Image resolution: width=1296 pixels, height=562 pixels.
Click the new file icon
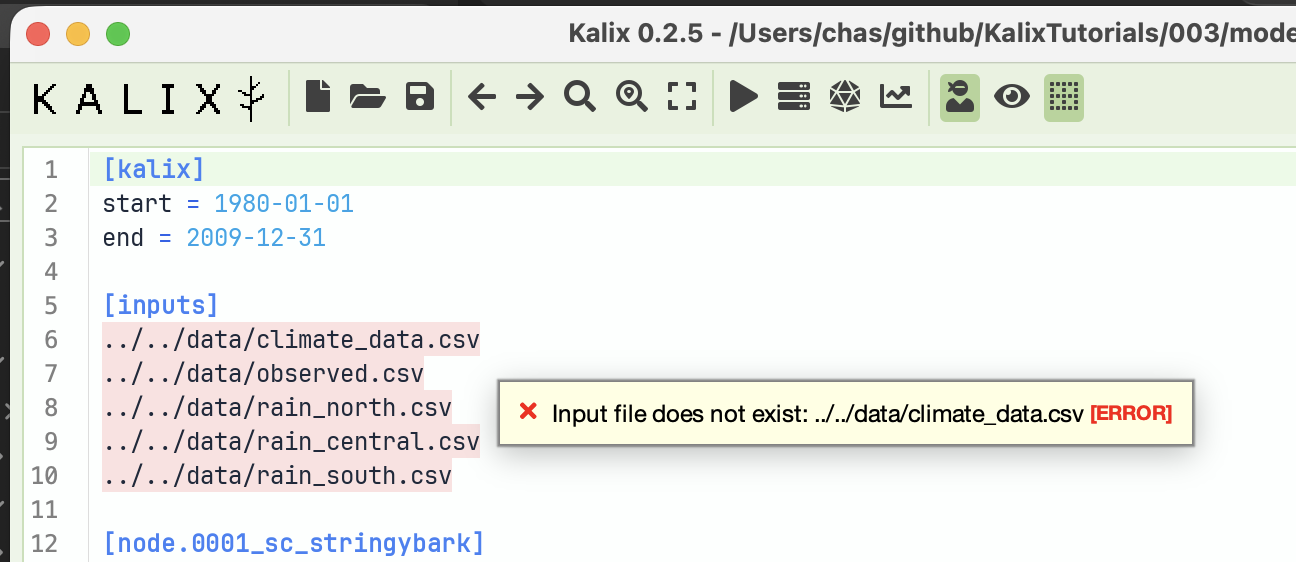[318, 96]
